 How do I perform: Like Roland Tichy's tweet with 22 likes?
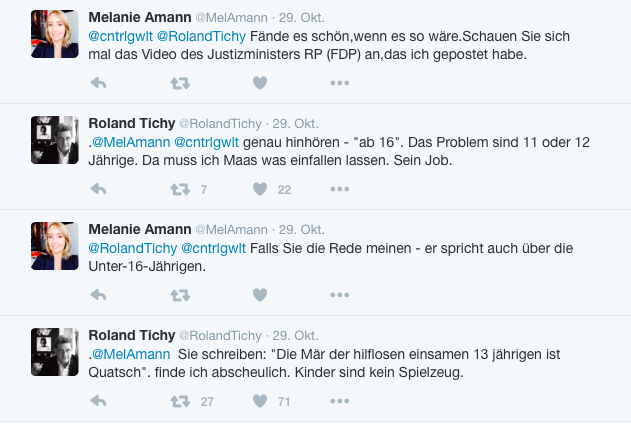260,189
